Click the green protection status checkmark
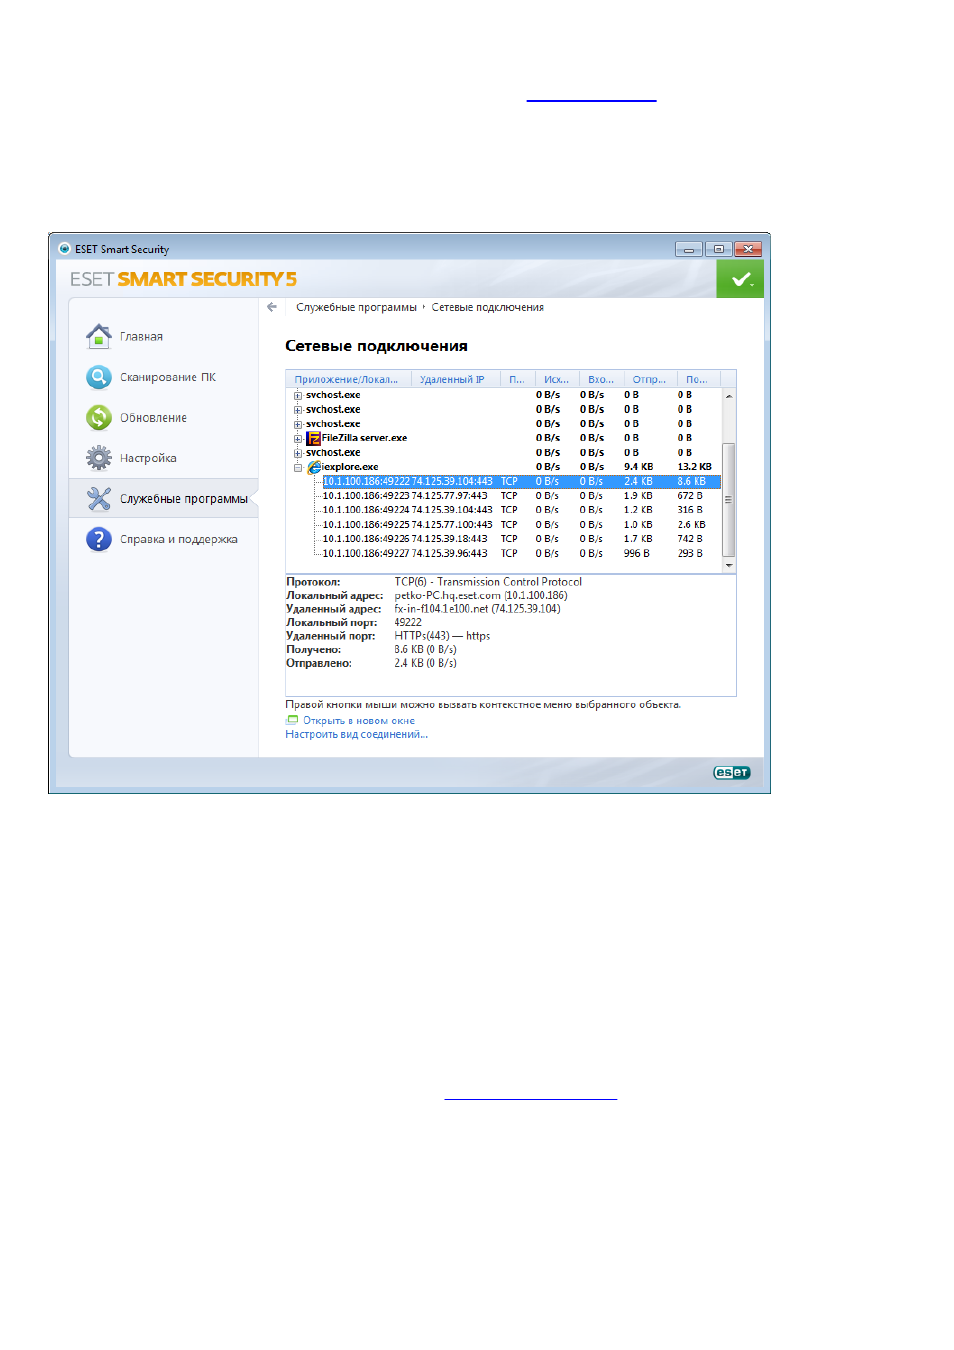 740,279
